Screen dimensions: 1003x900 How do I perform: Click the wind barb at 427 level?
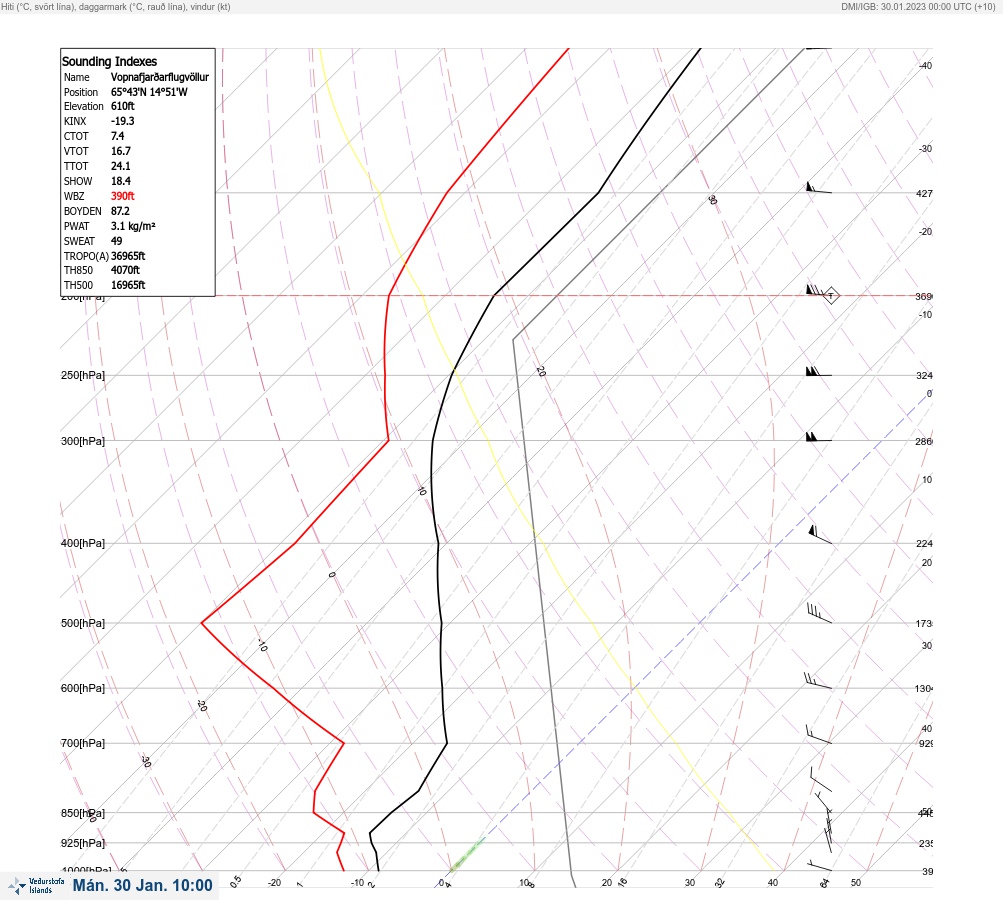(818, 188)
